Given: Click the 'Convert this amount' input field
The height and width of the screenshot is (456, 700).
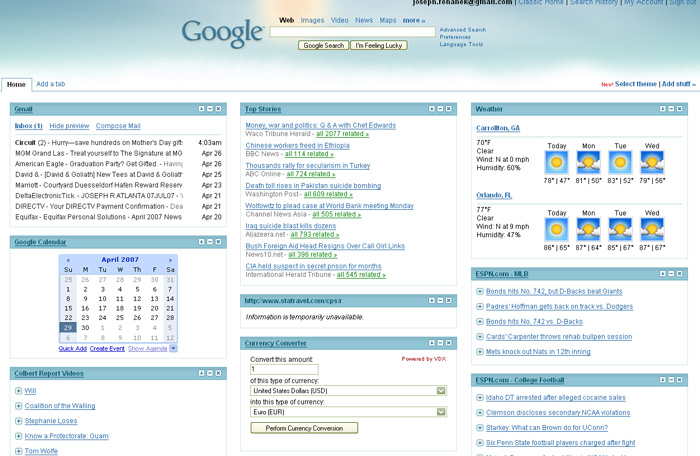Looking at the screenshot, I should [x=284, y=369].
